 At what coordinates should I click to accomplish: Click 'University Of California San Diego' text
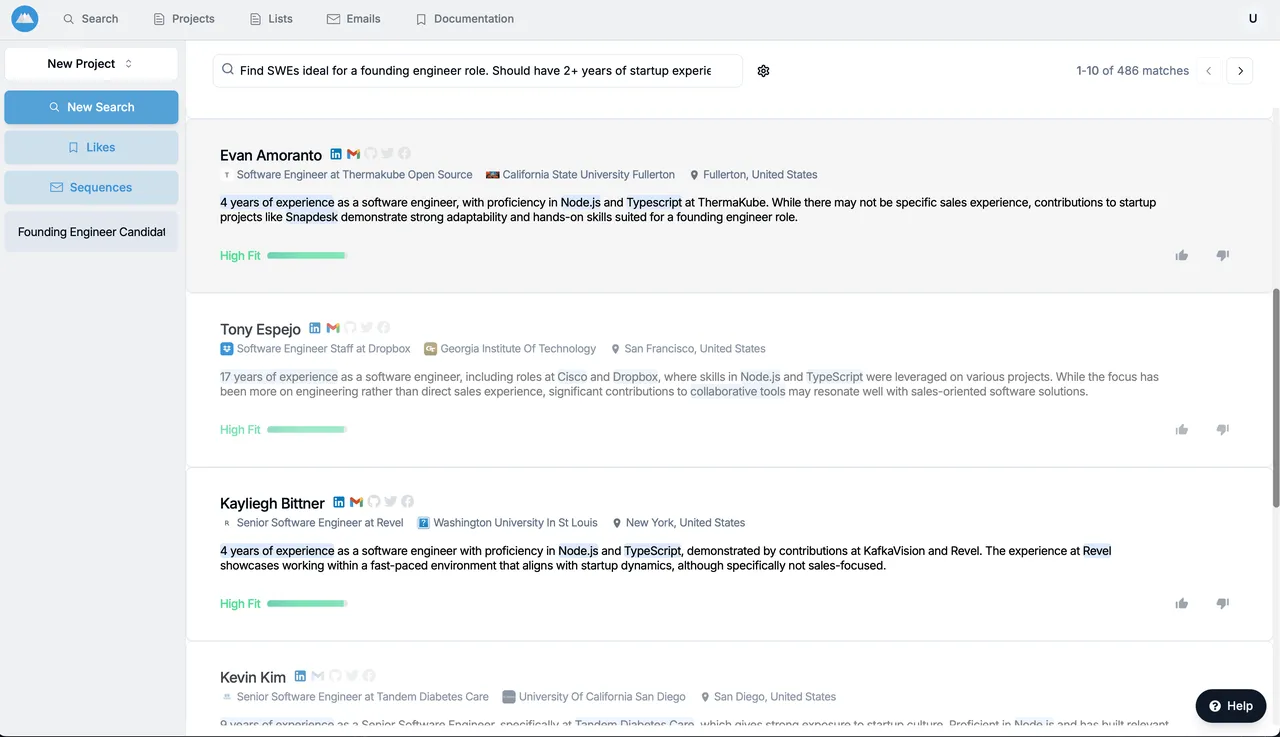602,697
